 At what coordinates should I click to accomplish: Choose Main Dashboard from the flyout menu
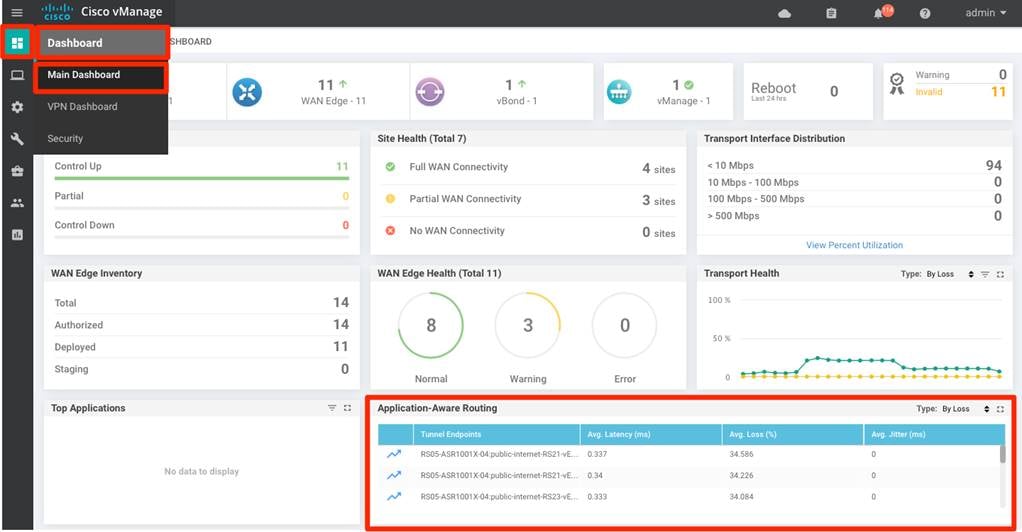tap(100, 75)
